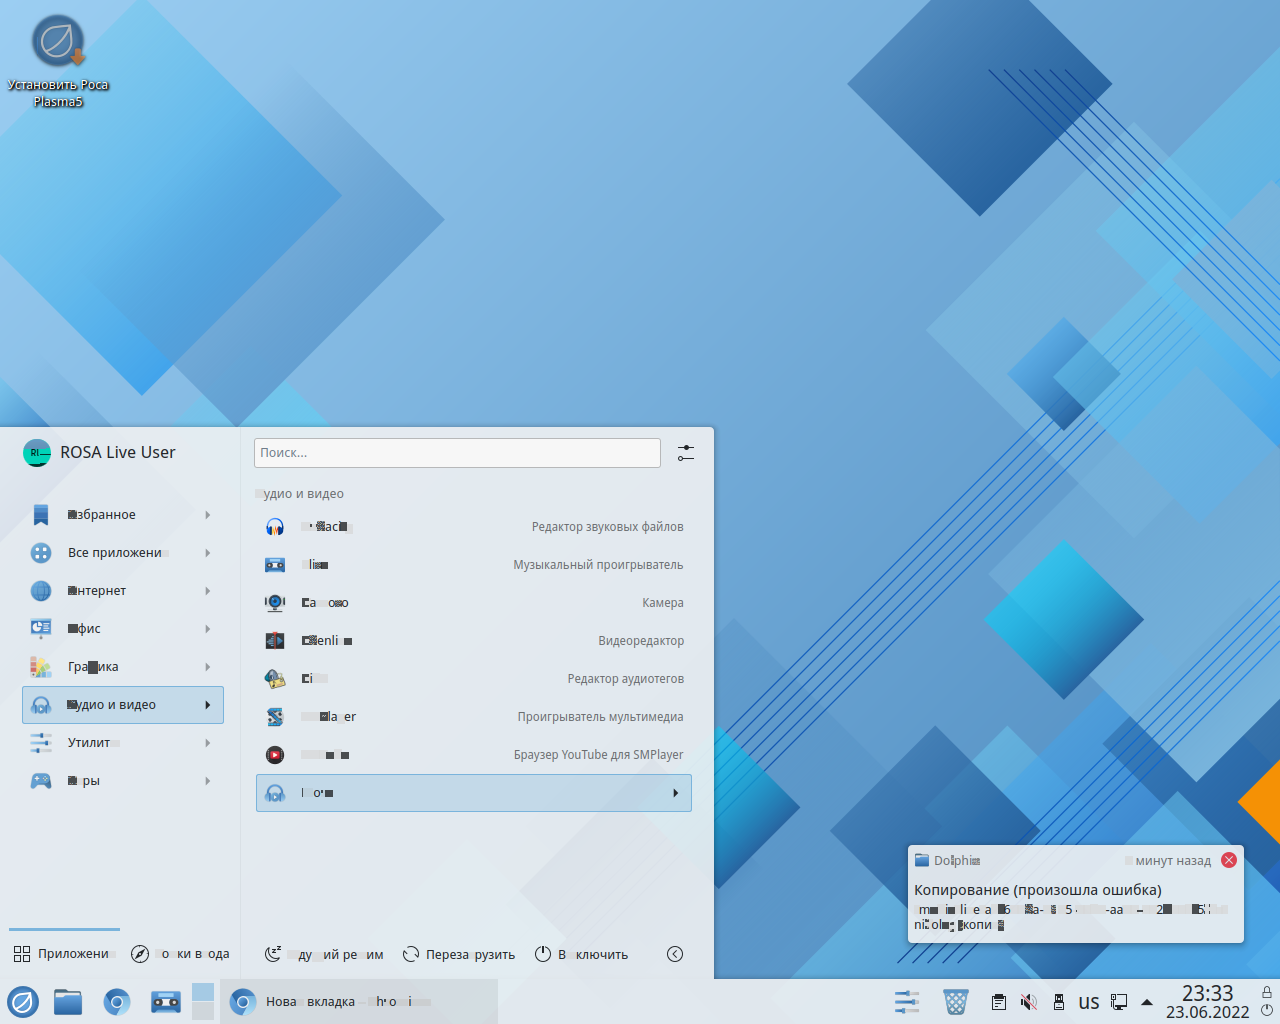Viewport: 1280px width, 1024px height.
Task: Click the Dolphin file manager taskbar icon
Action: (68, 1001)
